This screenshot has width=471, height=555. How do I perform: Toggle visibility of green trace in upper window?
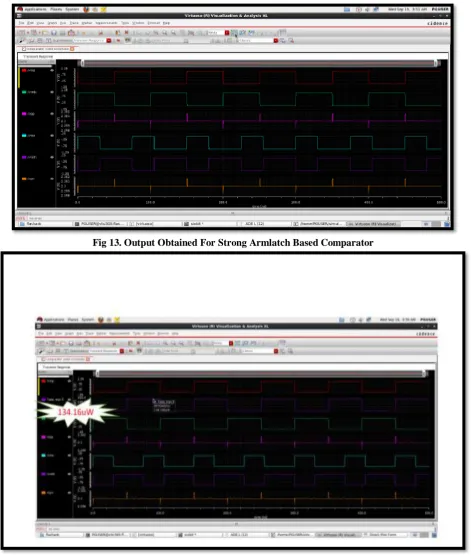pos(52,92)
